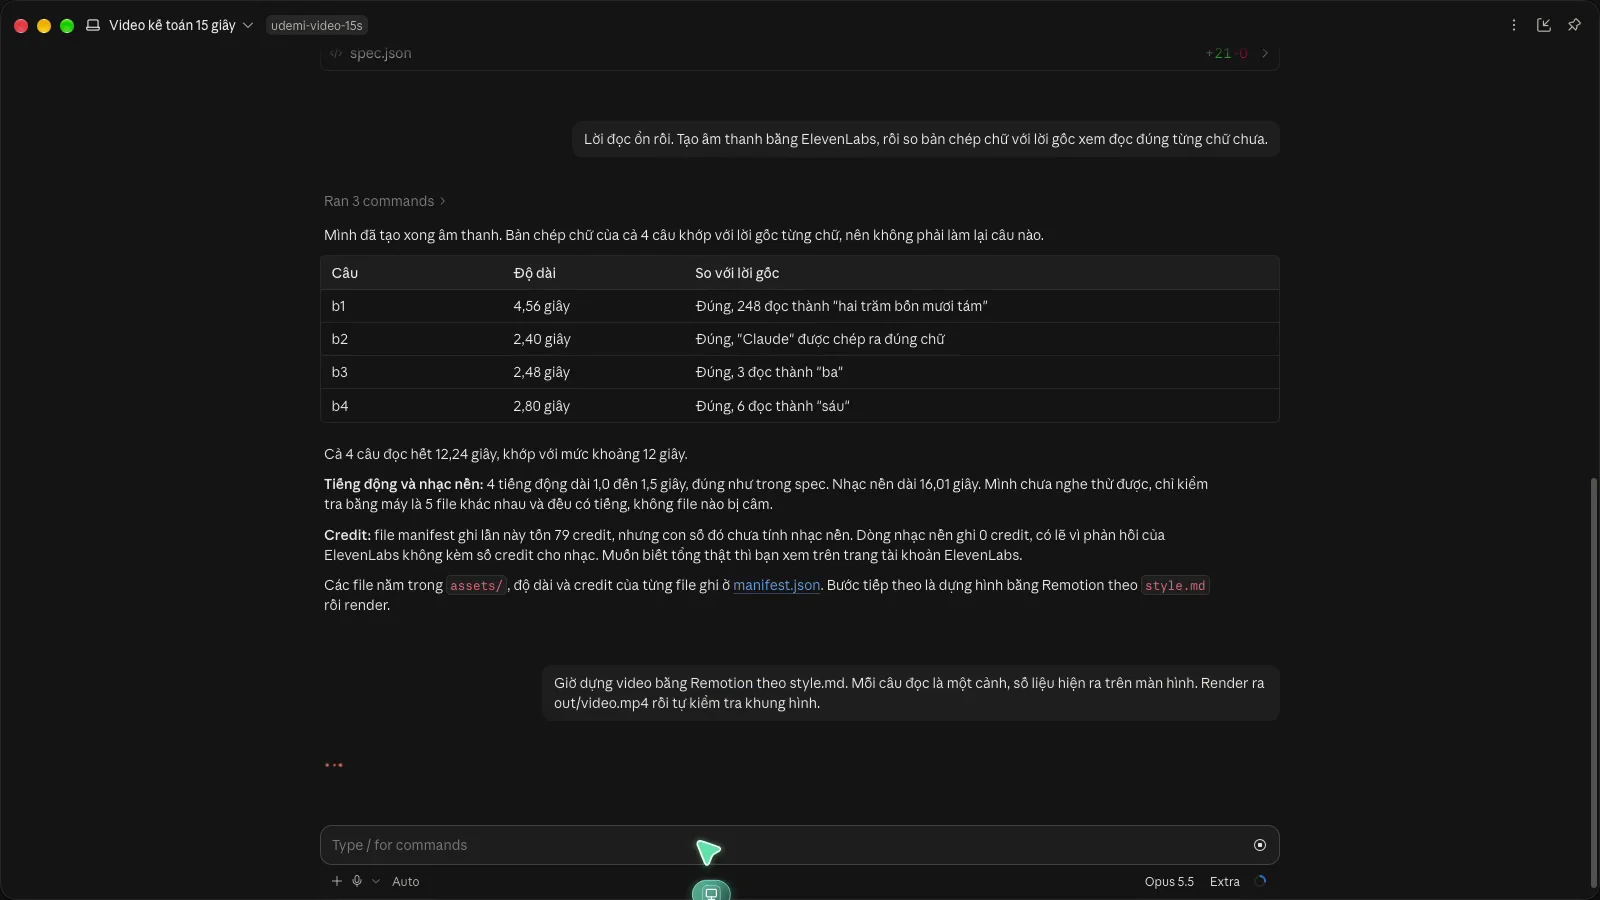Open the spec.json file change row
Screen dimensions: 1600x900
coord(800,55)
